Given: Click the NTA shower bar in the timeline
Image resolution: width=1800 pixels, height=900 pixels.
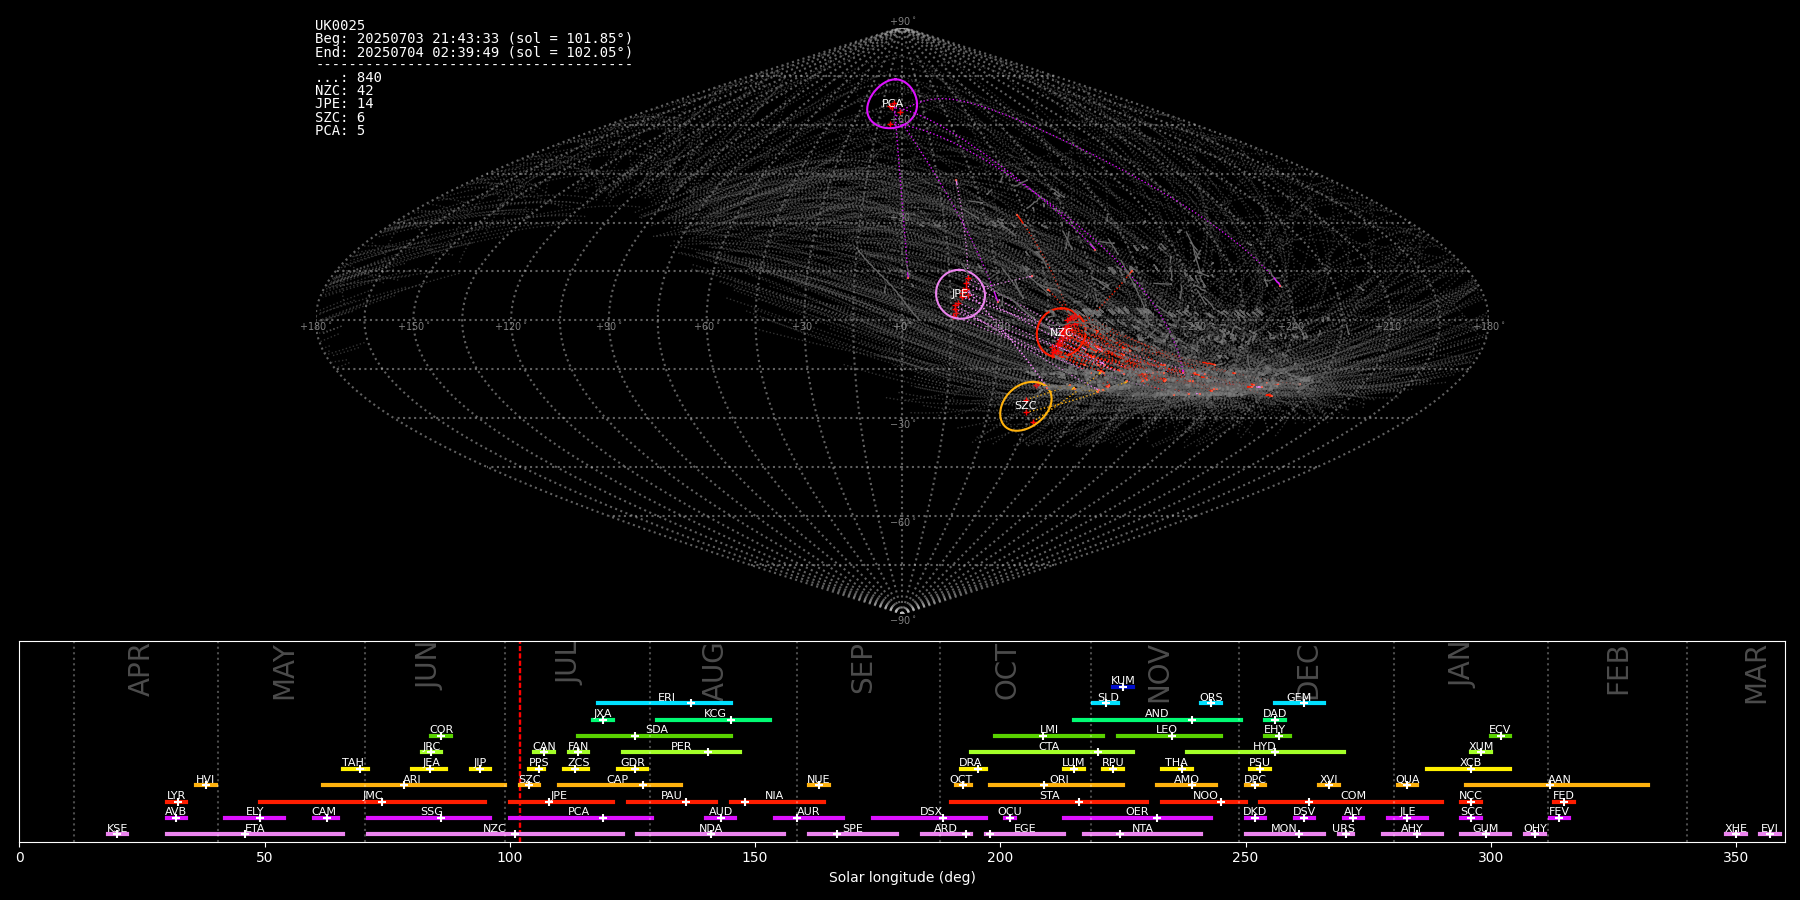Looking at the screenshot, I should pyautogui.click(x=1142, y=834).
